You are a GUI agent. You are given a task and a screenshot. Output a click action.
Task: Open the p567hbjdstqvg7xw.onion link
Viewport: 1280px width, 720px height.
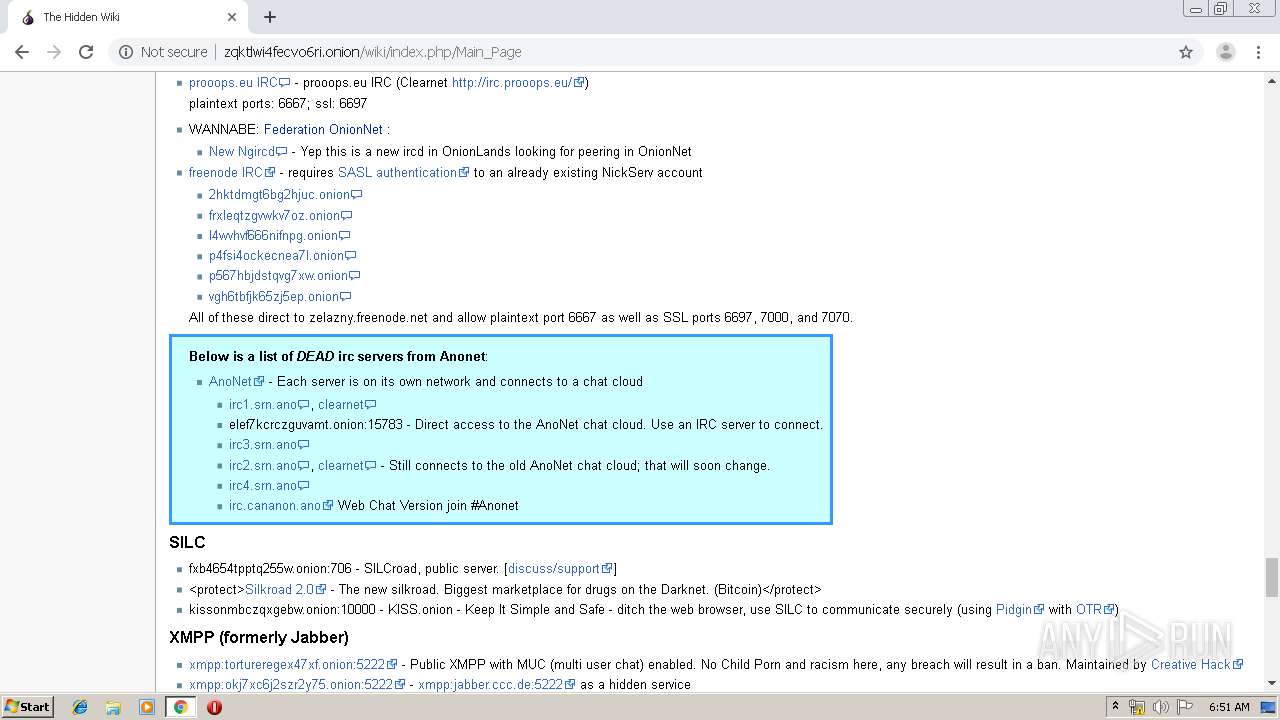pyautogui.click(x=284, y=275)
